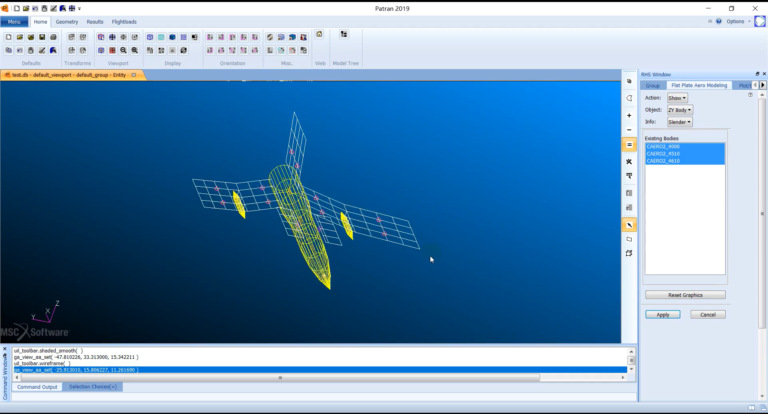Click the RHS Window vertical scrollbar
The width and height of the screenshot is (768, 414).
(762, 214)
